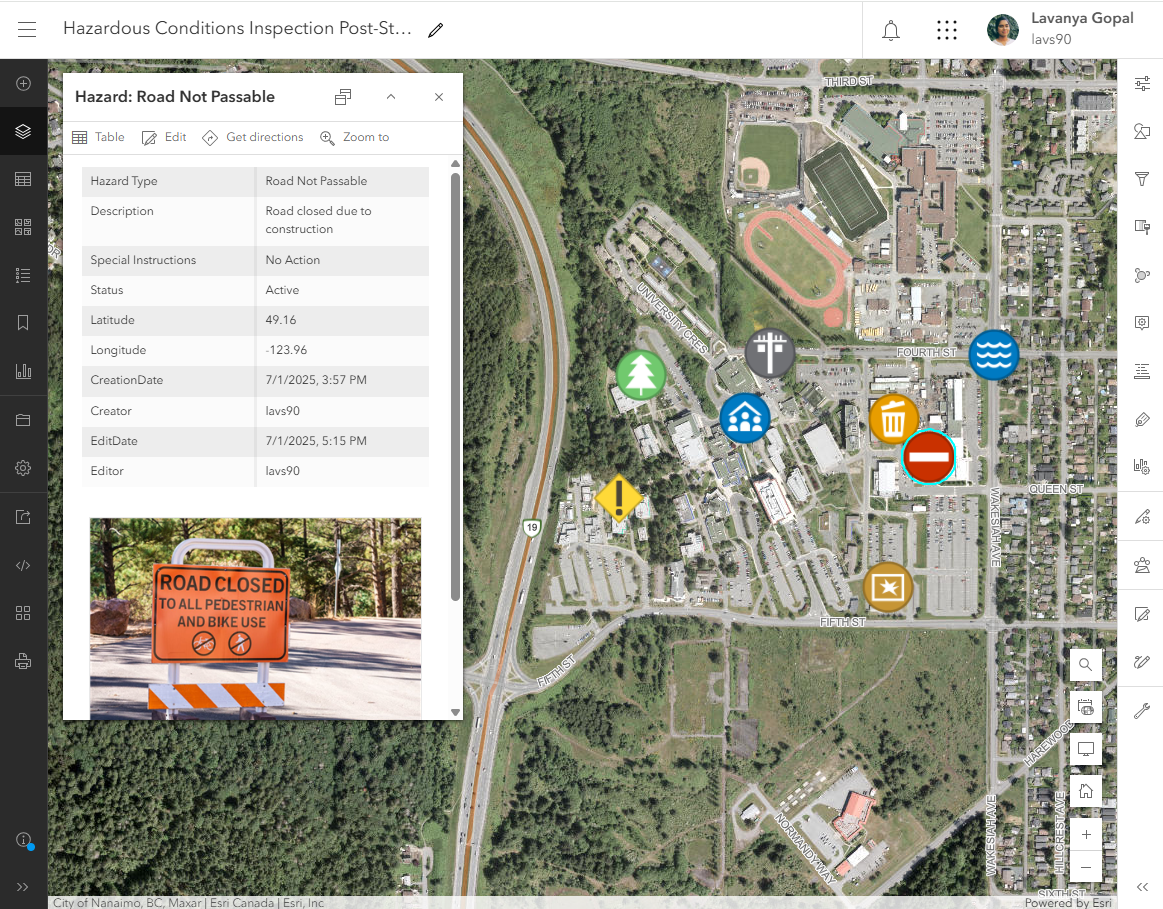Screen dimensions: 1163x909
Task: Click the CreationDate value '7/1/2025, 3:57 PM'
Action: 316,380
